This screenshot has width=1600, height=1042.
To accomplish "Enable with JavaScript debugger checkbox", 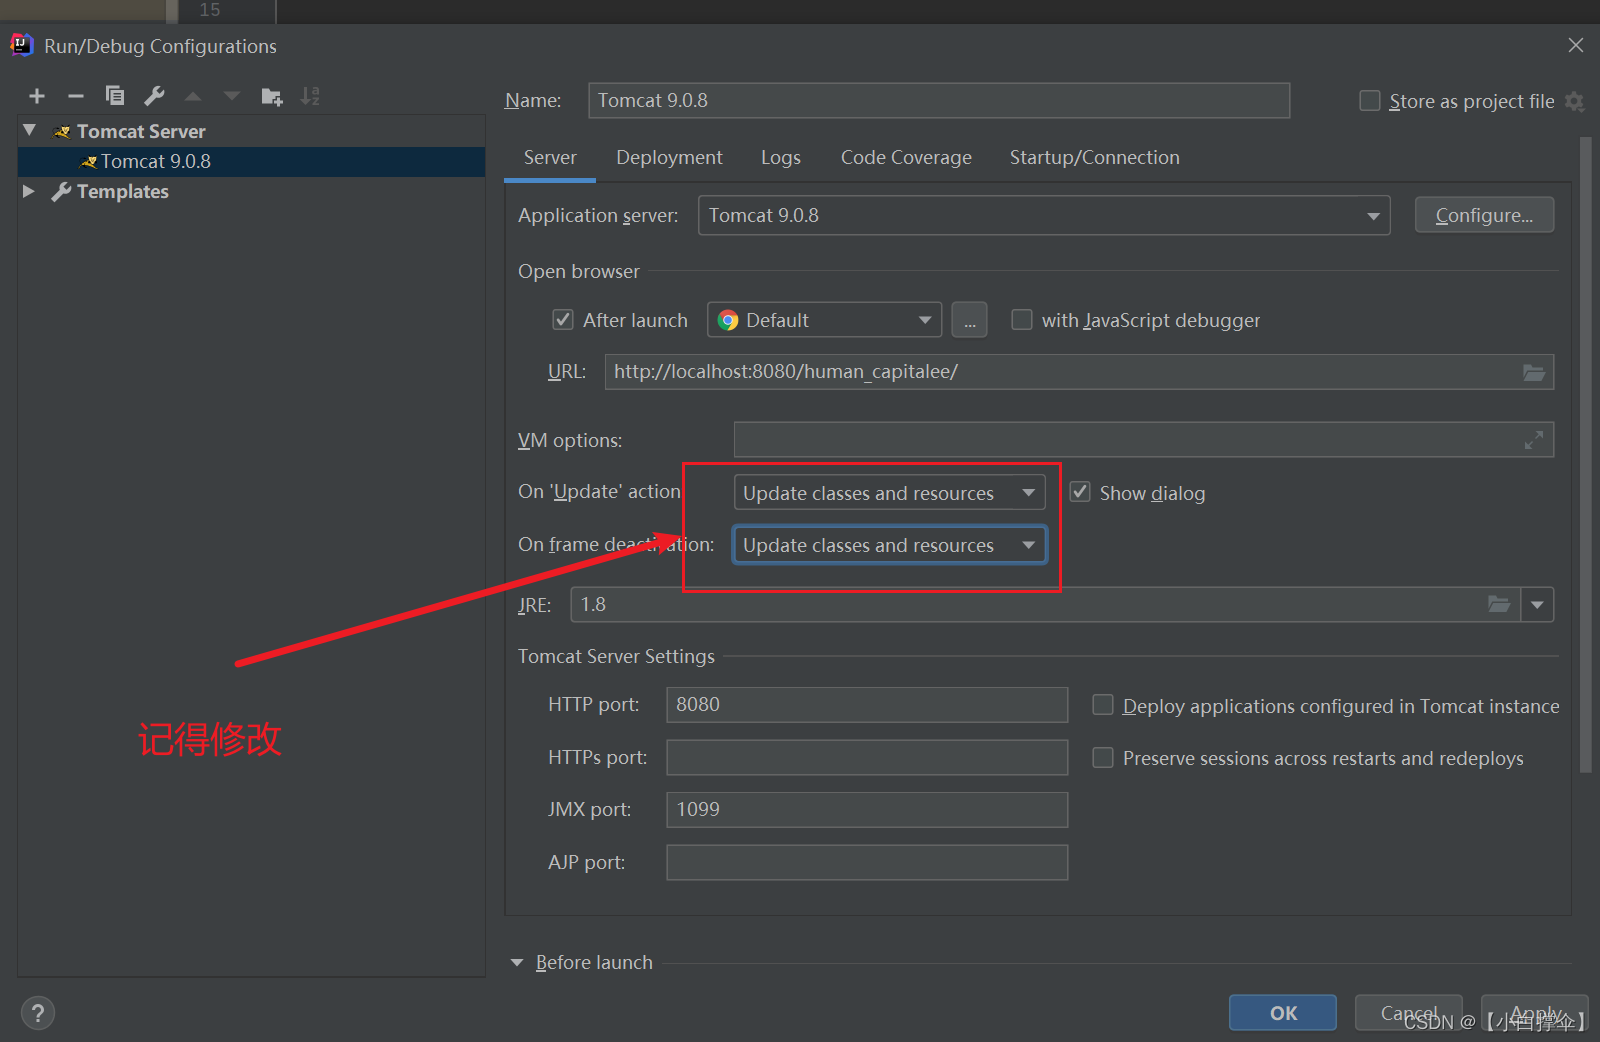I will pos(1022,320).
